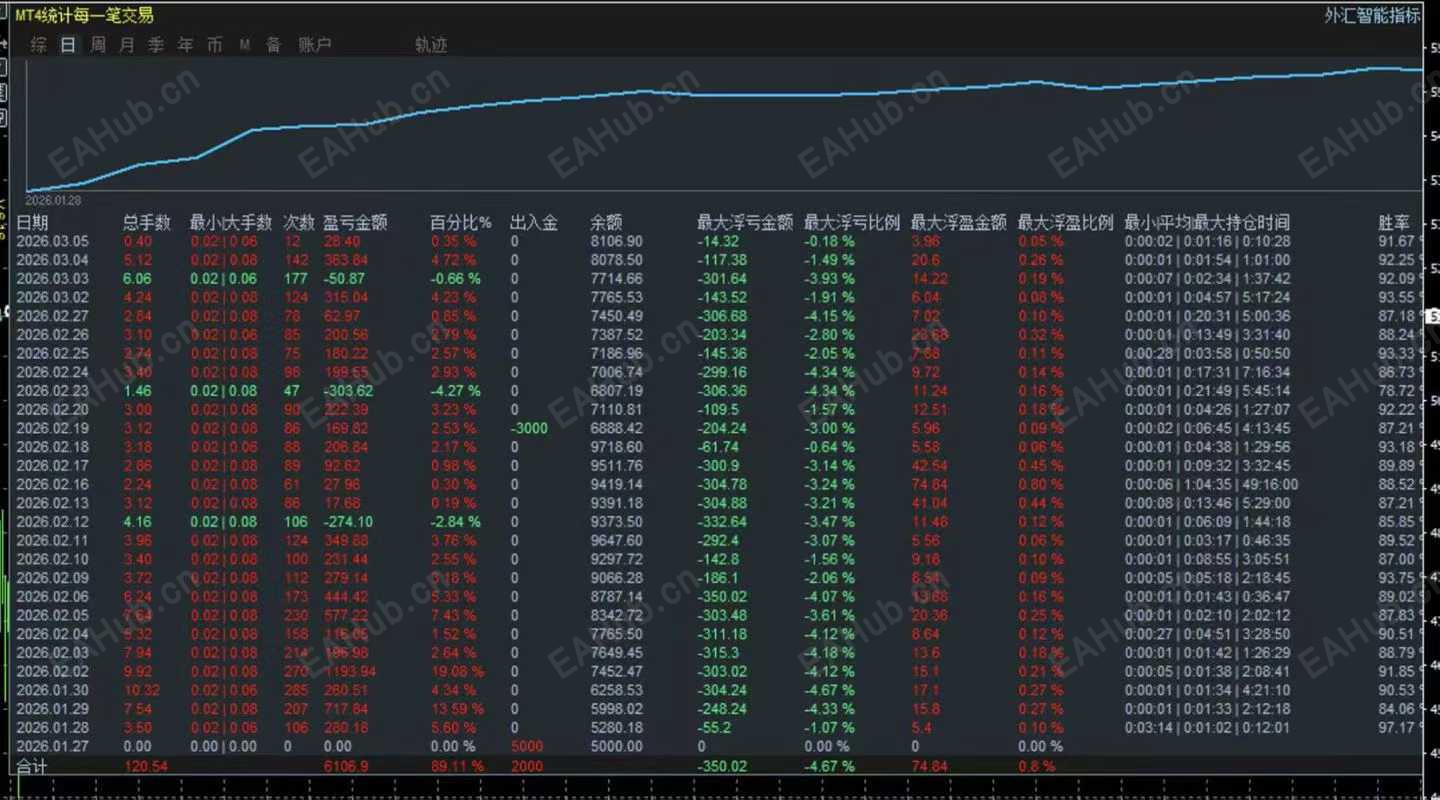This screenshot has height=800, width=1440.
Task: Open the 备 notes tab
Action: pyautogui.click(x=273, y=44)
